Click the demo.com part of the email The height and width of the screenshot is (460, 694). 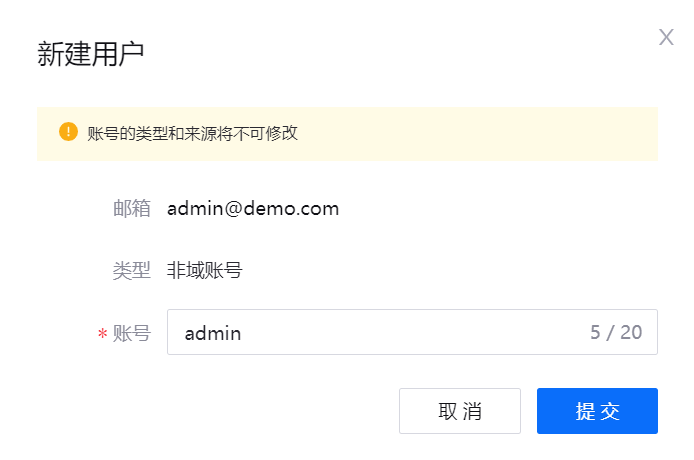[291, 209]
